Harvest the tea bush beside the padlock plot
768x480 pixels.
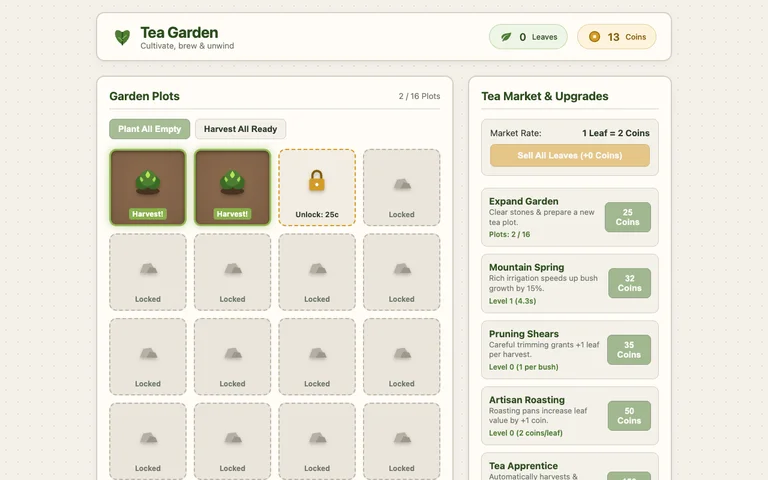(x=232, y=187)
